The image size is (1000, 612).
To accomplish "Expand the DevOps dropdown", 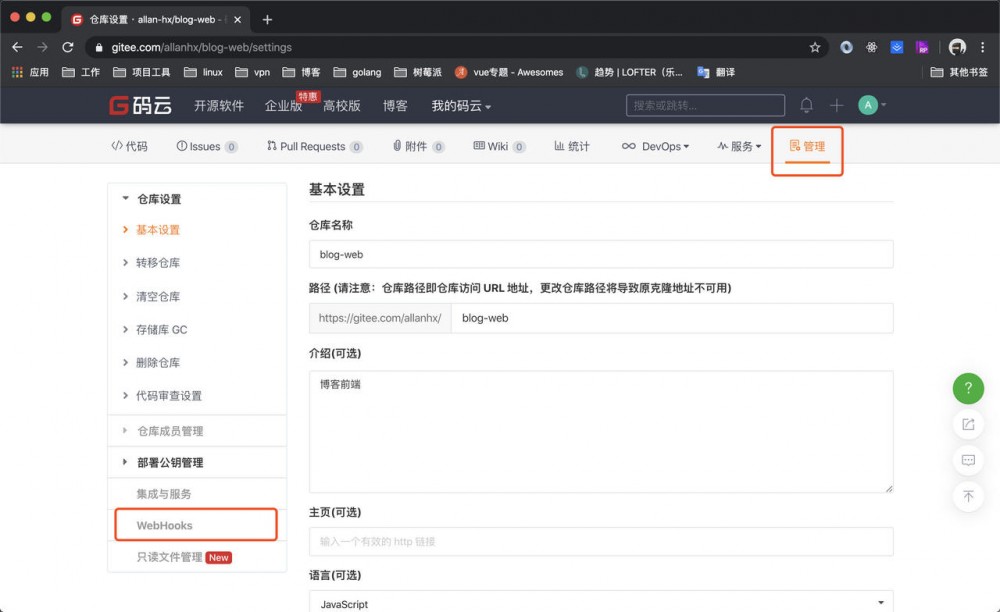I will [655, 145].
